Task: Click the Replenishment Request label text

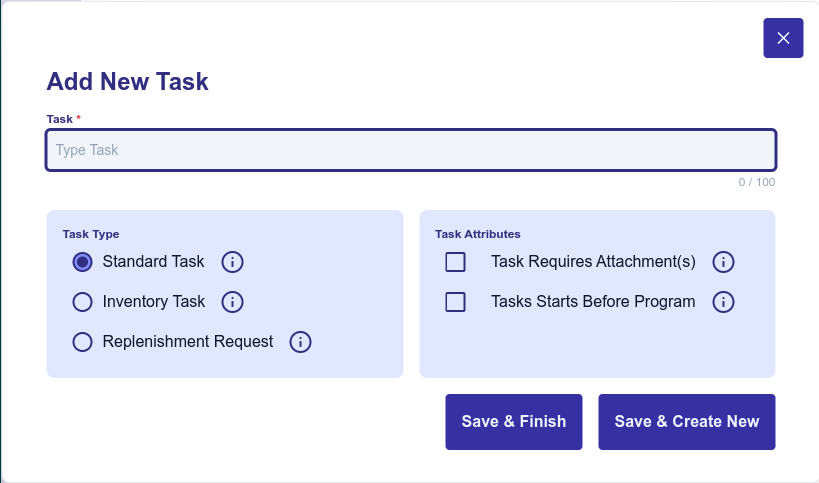Action: pos(187,342)
